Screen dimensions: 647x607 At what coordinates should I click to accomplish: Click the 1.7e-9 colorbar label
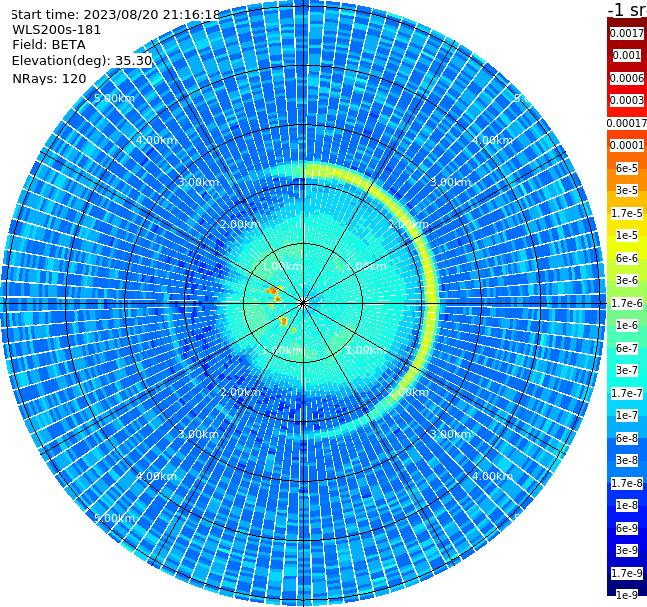[x=626, y=573]
